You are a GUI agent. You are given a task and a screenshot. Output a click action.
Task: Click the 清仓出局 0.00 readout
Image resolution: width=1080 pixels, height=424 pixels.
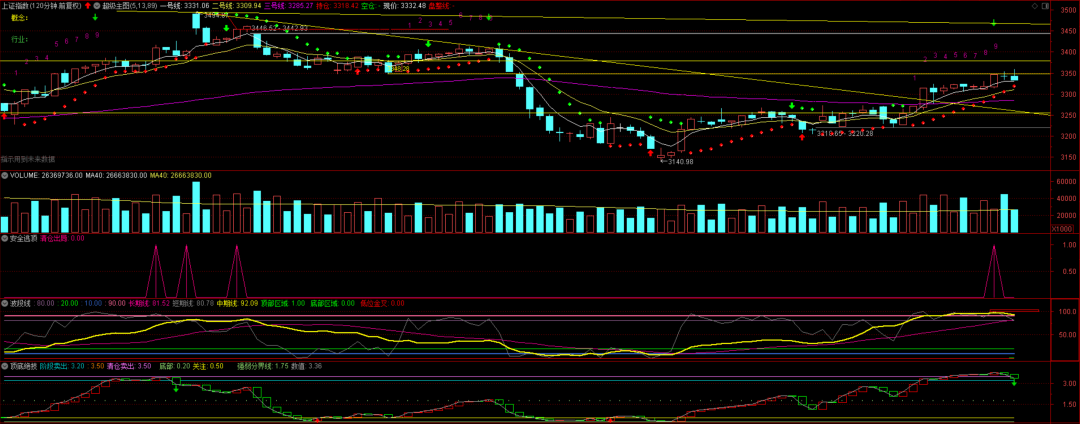click(x=63, y=238)
